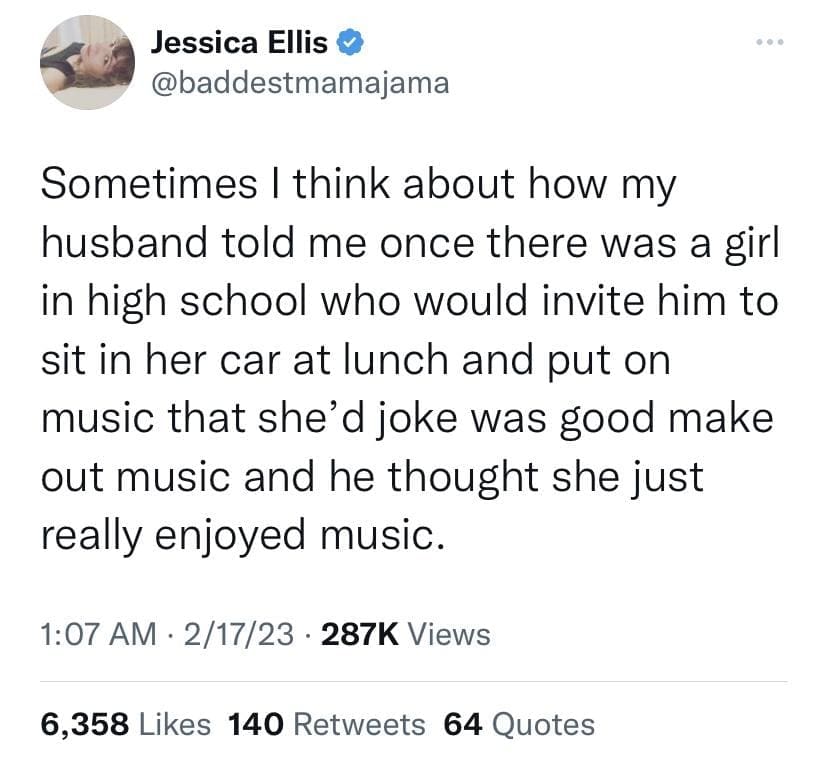
Task: View the 140 Retweets list
Action: tap(327, 724)
